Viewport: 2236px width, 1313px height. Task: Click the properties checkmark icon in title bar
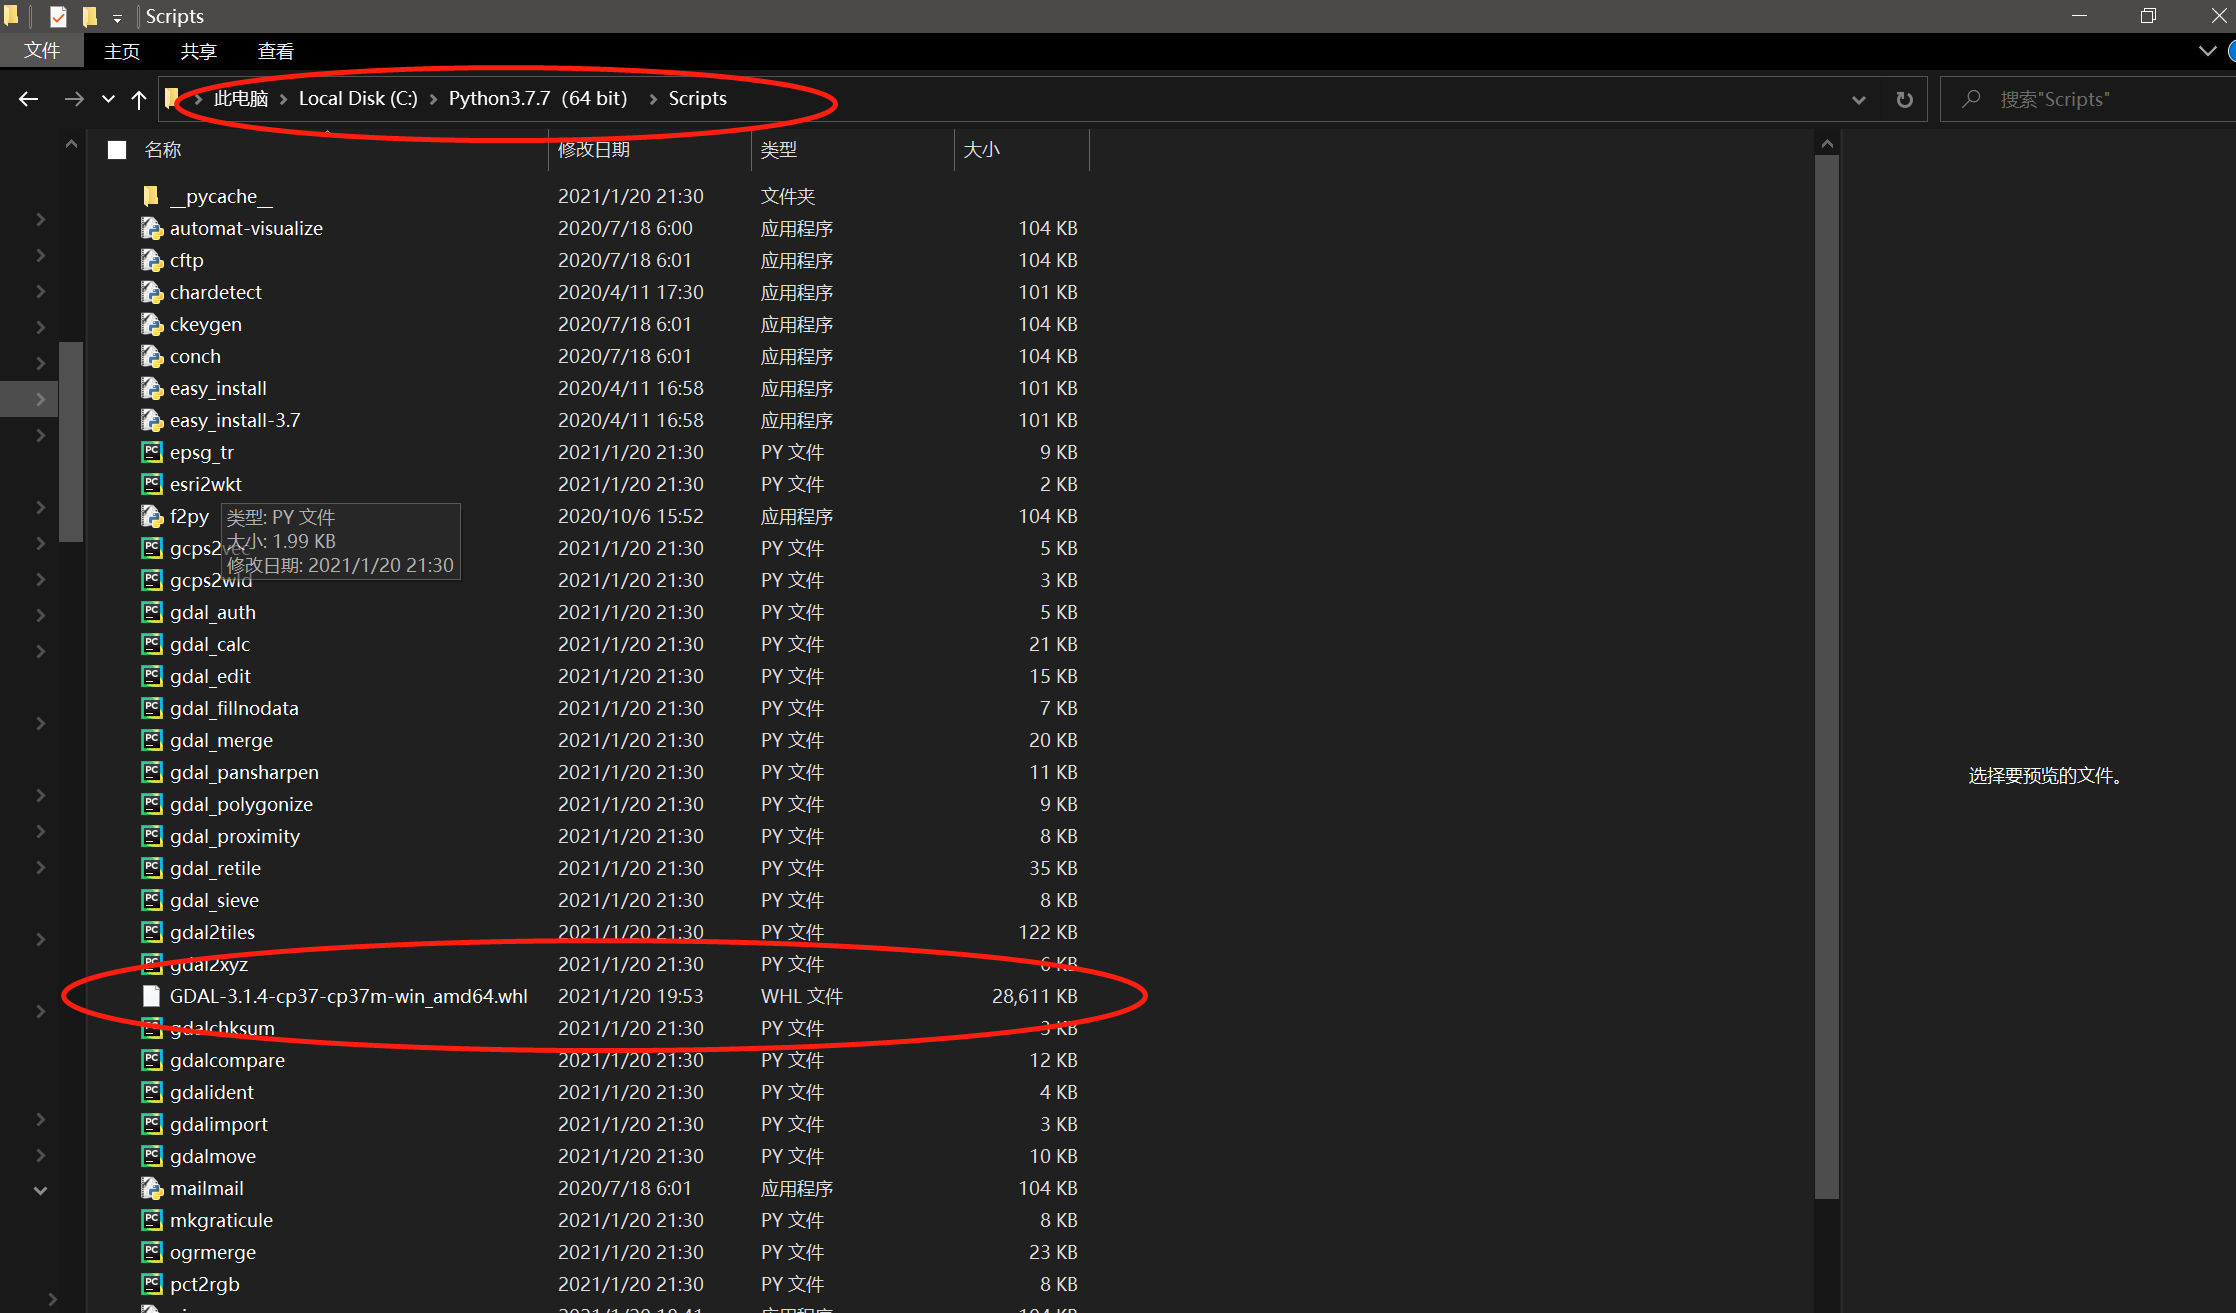coord(58,16)
